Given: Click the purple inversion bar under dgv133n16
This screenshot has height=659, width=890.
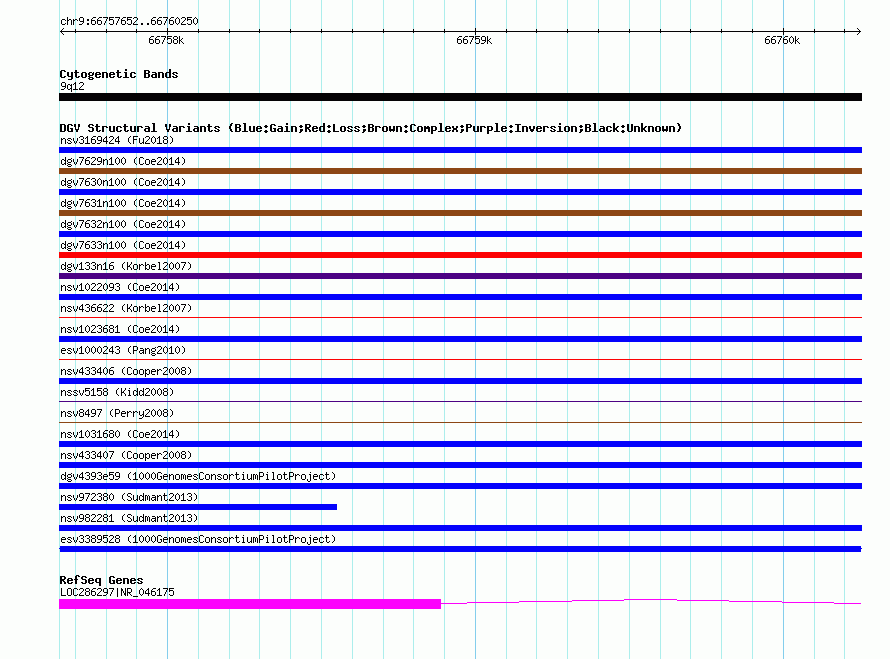Looking at the screenshot, I should (x=460, y=276).
